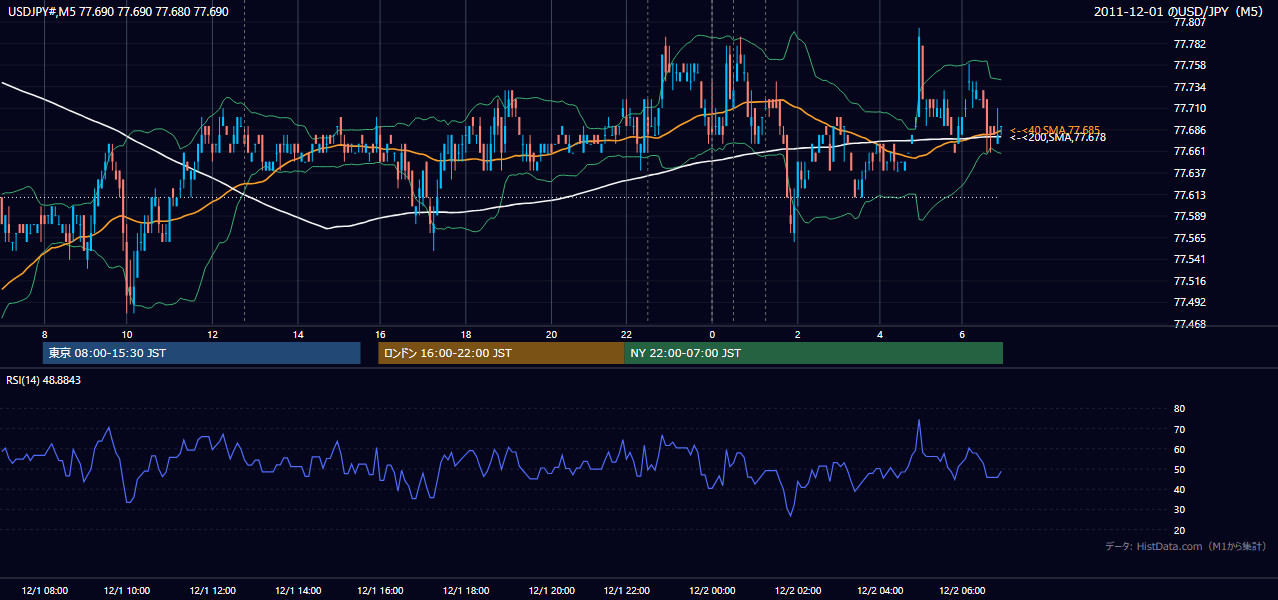
Task: Click RSI scale level 70
Action: click(x=1180, y=429)
